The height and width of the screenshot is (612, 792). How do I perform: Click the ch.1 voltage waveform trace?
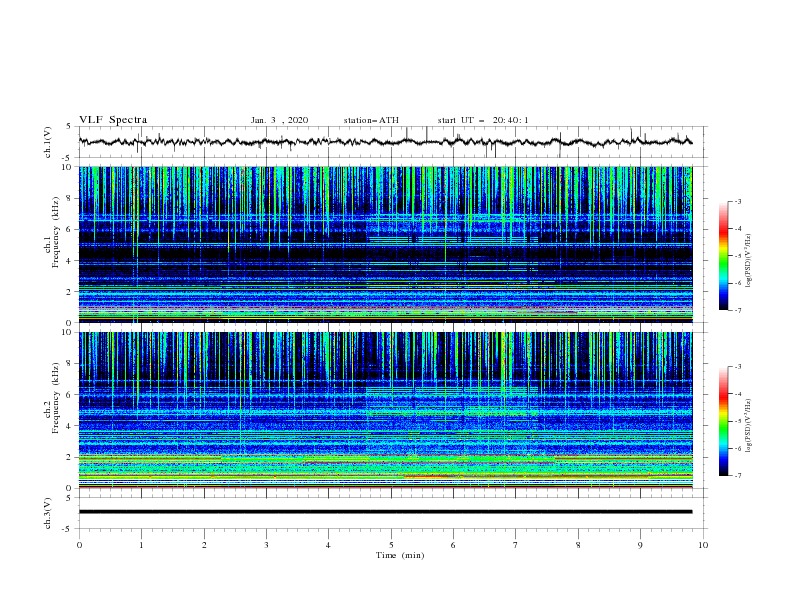(x=385, y=142)
